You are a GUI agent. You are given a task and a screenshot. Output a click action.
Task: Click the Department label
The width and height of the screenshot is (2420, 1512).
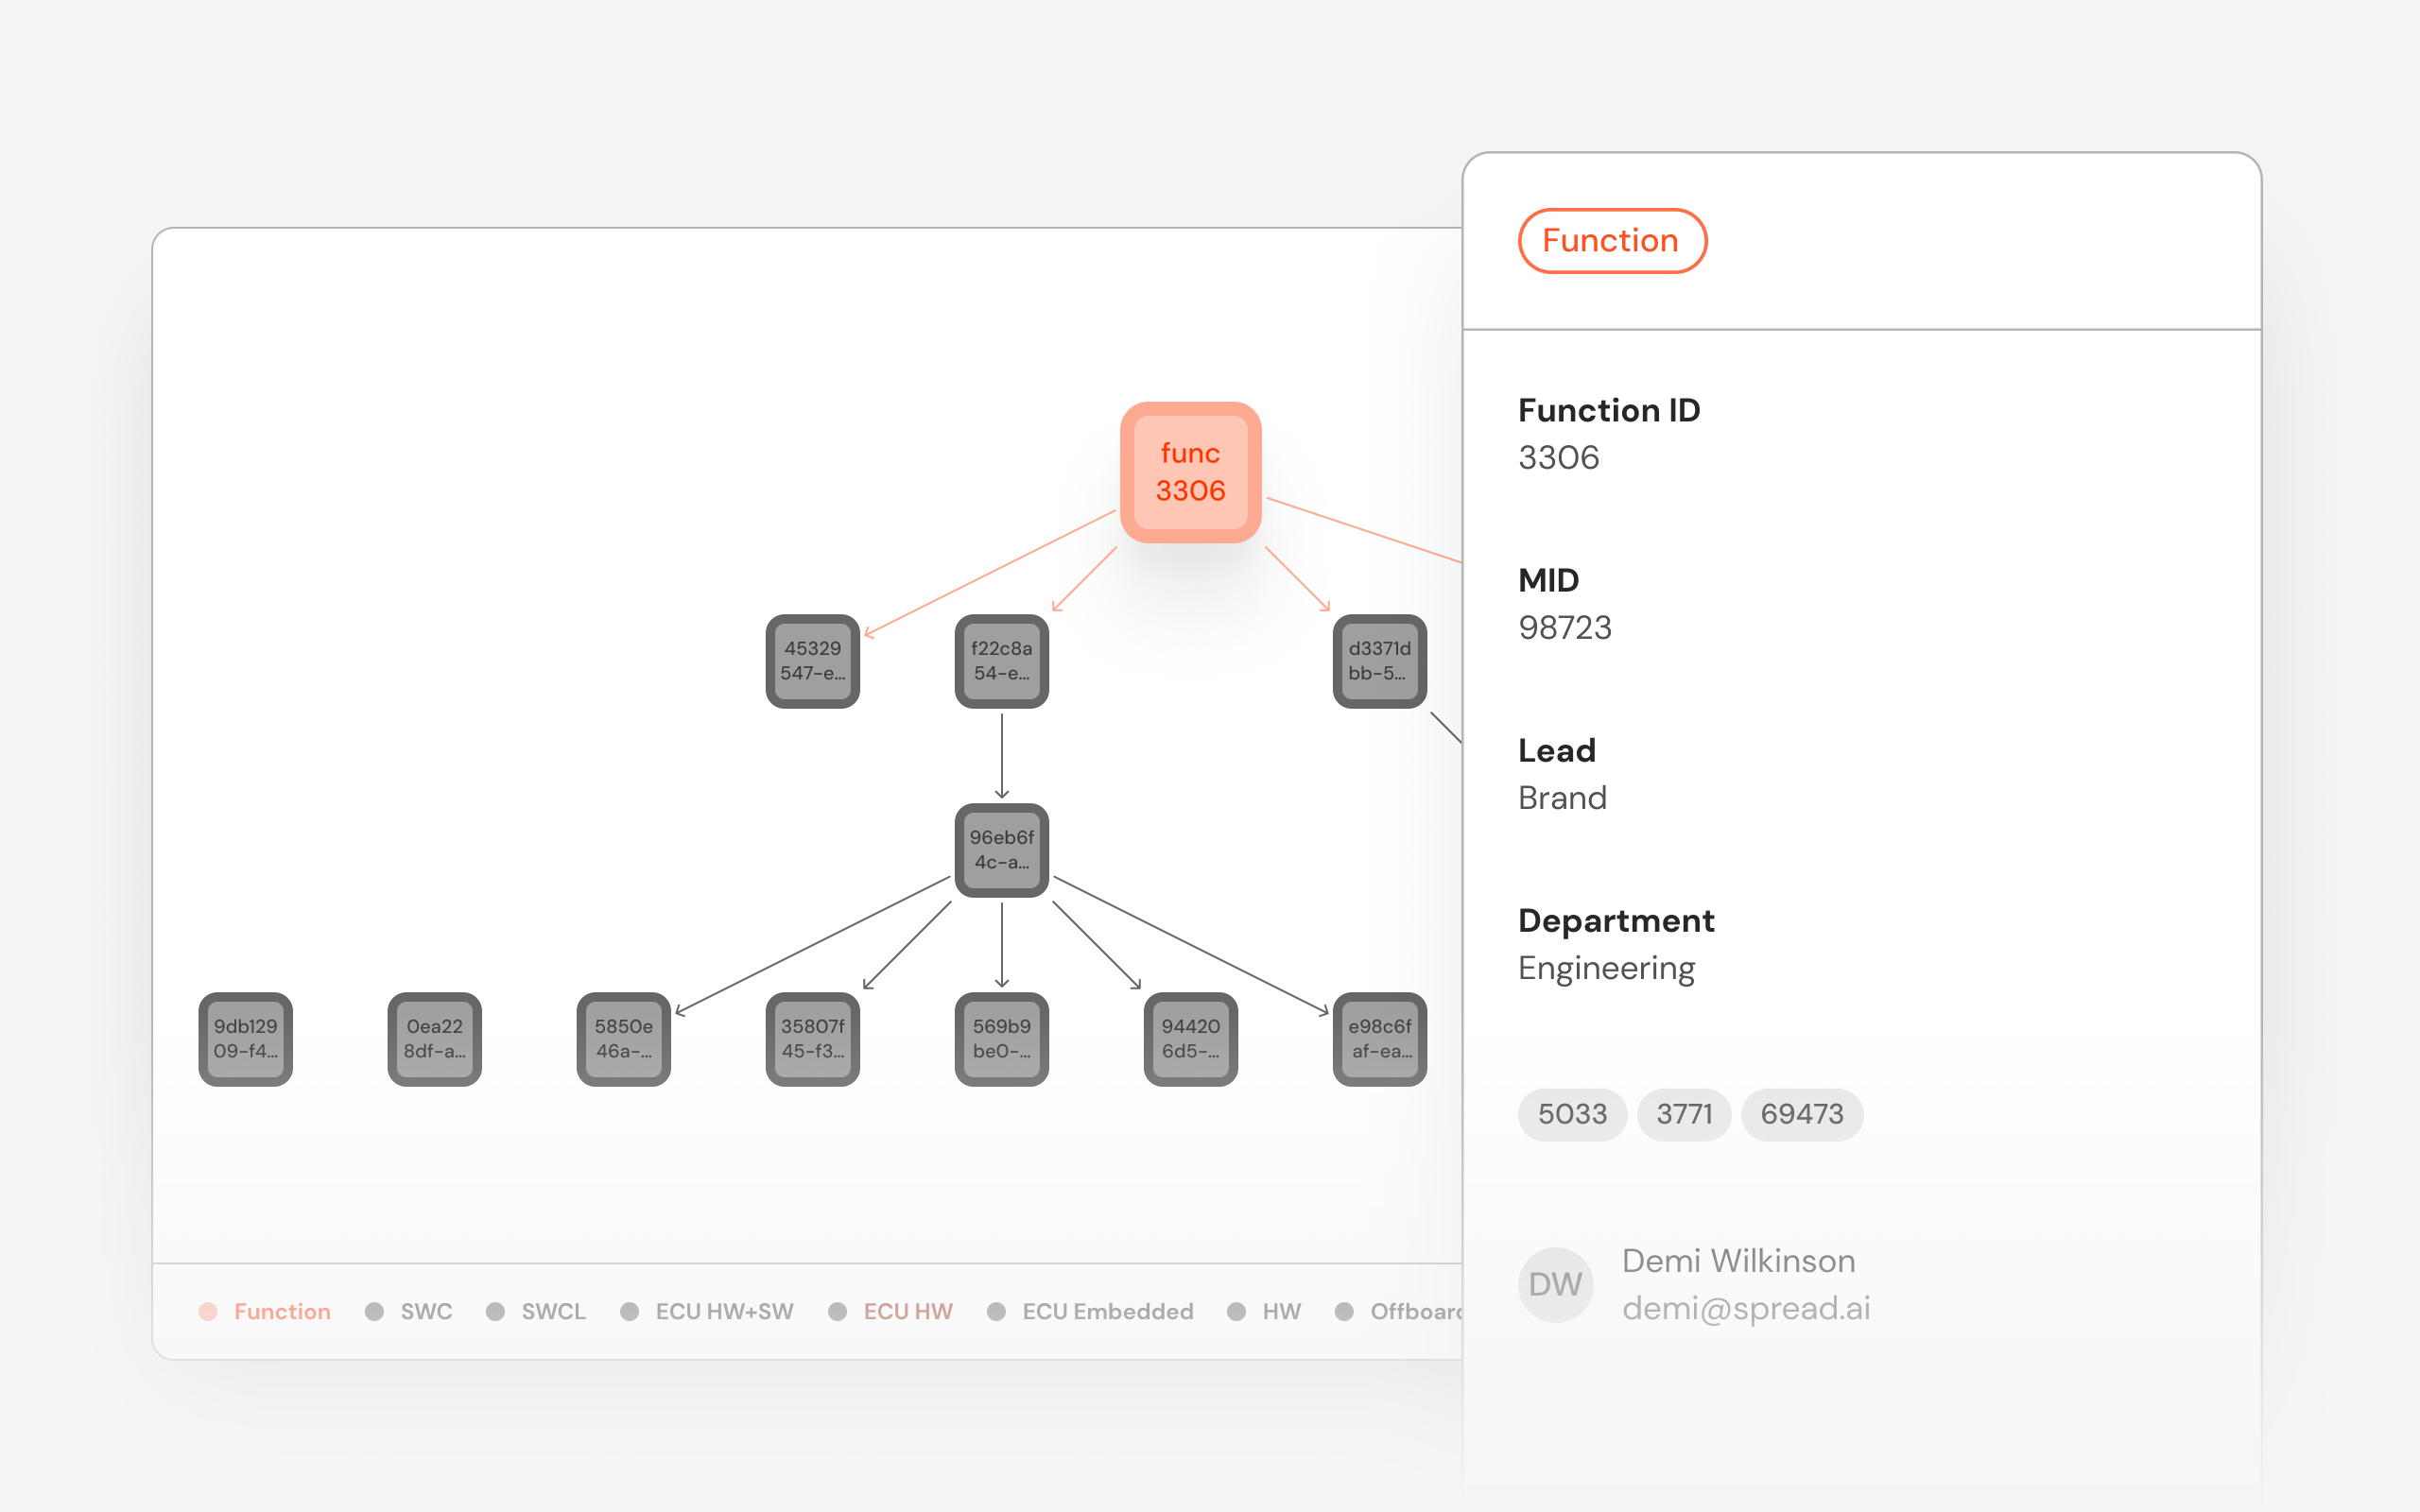[1616, 920]
